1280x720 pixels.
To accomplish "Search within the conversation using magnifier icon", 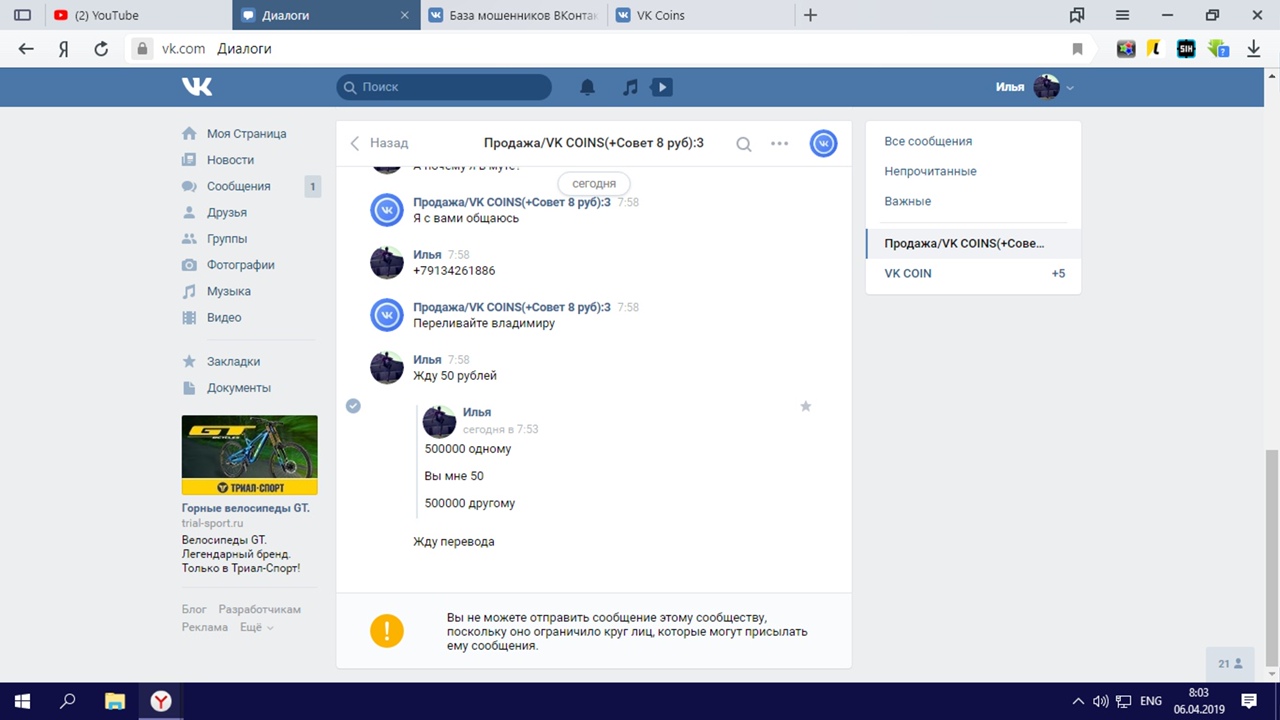I will 744,144.
